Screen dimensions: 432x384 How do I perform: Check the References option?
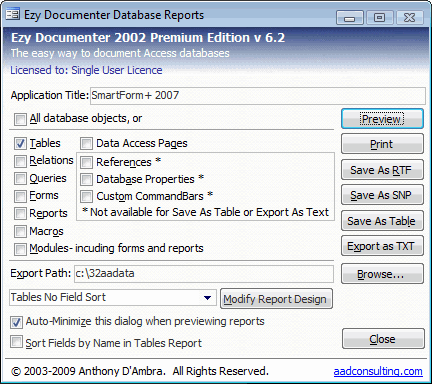(86, 162)
